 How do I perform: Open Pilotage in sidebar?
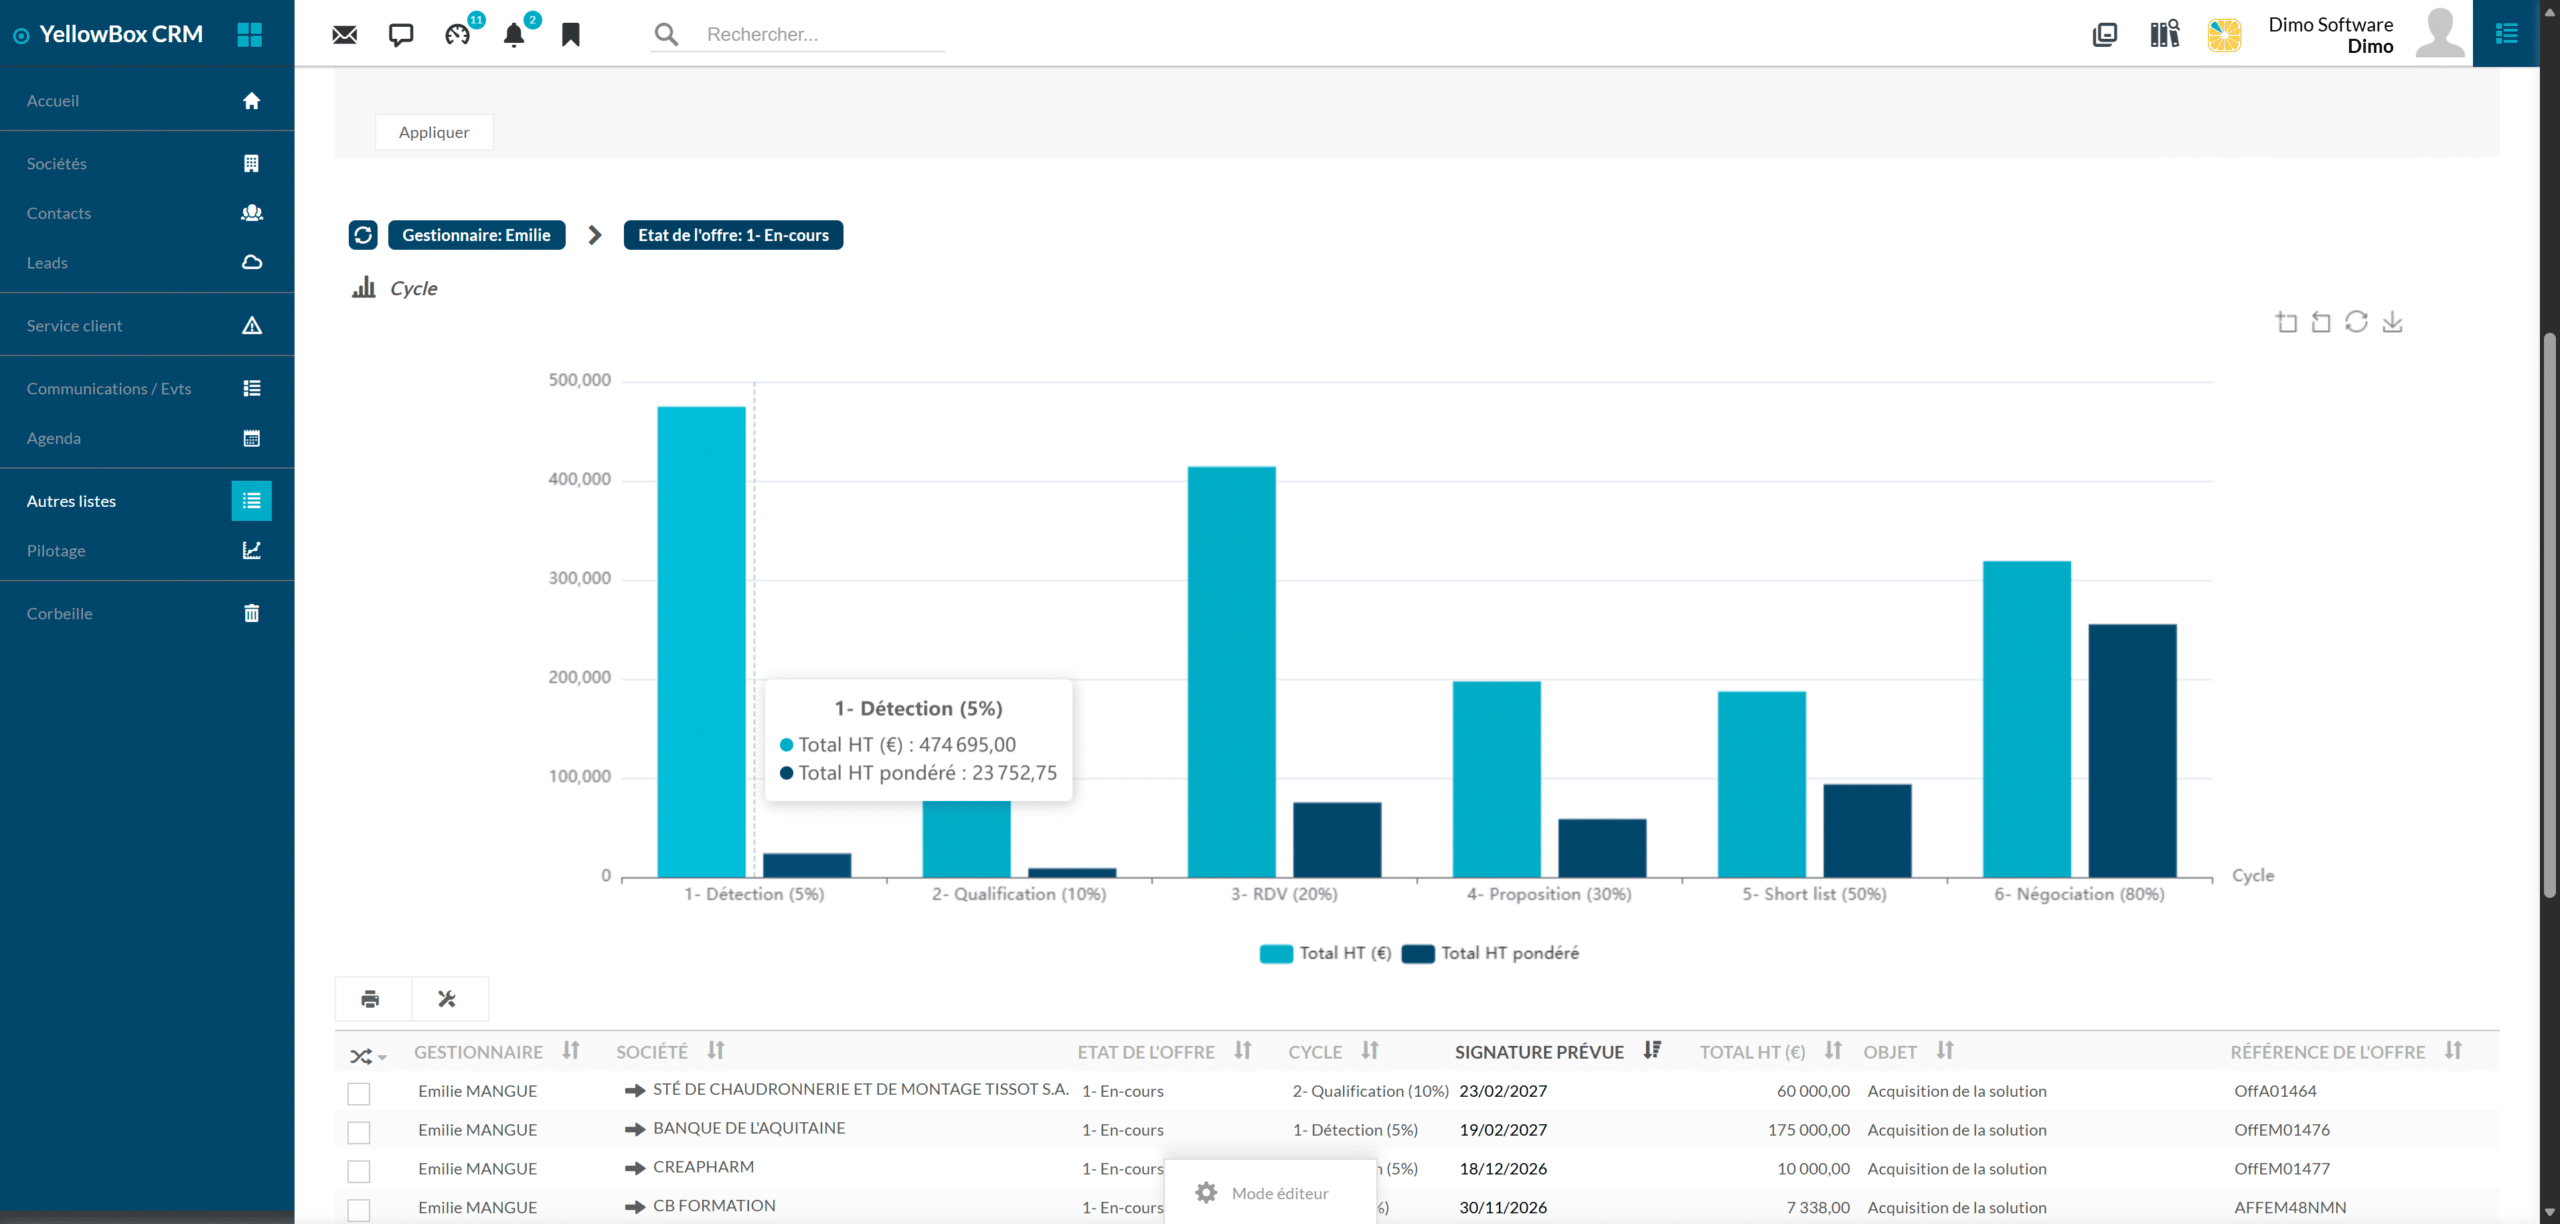tap(147, 551)
